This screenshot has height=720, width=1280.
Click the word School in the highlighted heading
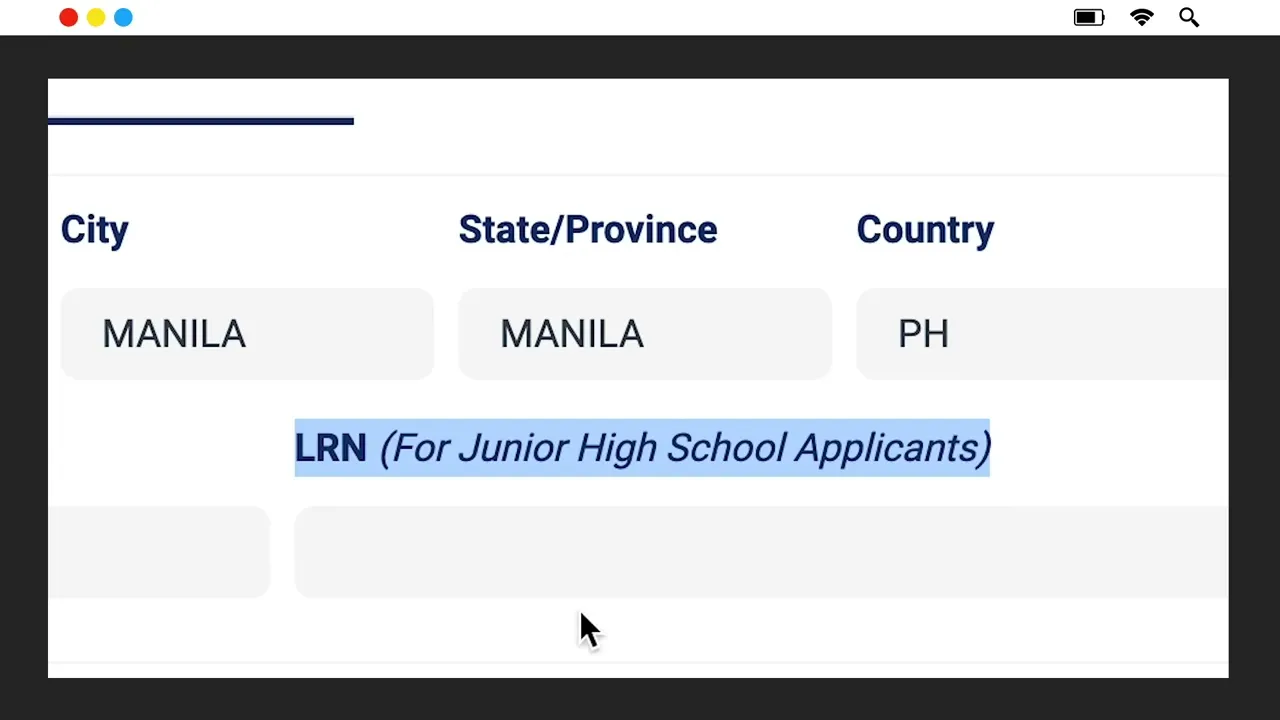coord(726,448)
